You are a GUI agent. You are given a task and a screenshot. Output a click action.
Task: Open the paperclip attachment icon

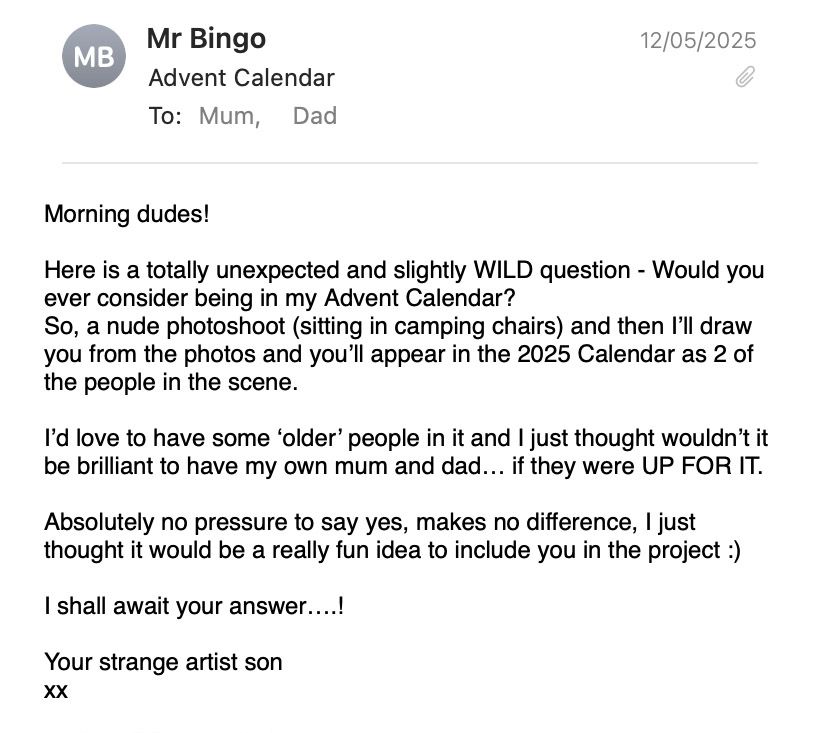tap(744, 77)
